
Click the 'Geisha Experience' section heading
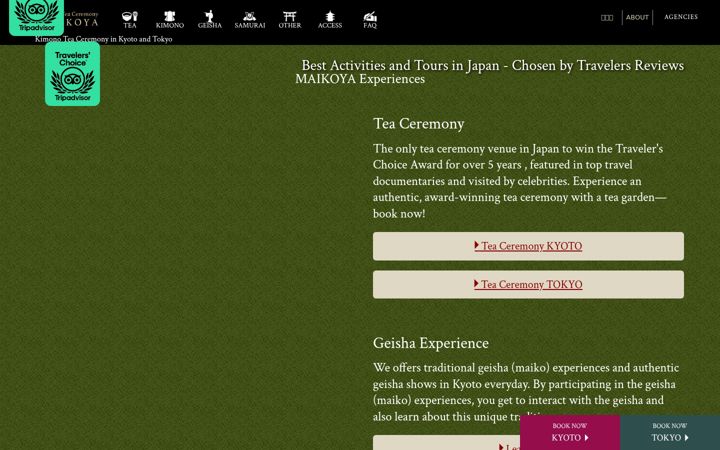pos(431,343)
